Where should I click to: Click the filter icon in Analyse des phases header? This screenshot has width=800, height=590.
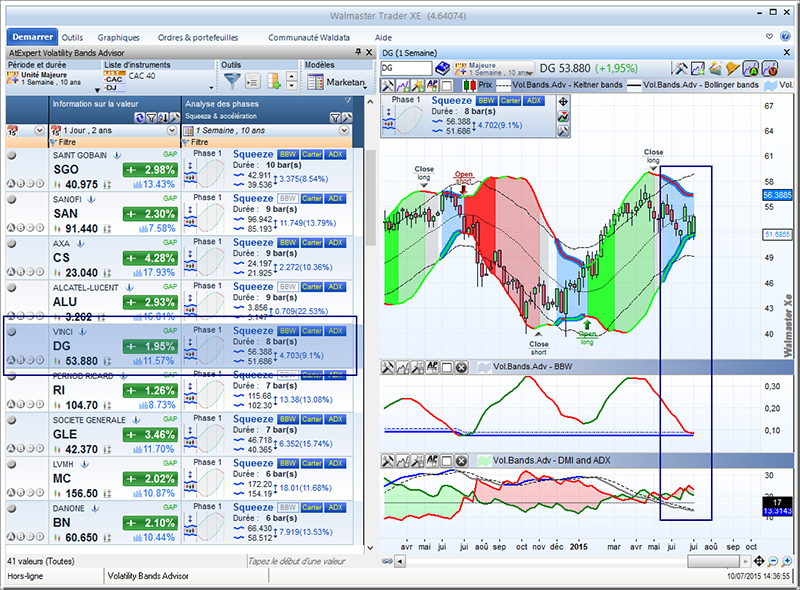pos(335,118)
